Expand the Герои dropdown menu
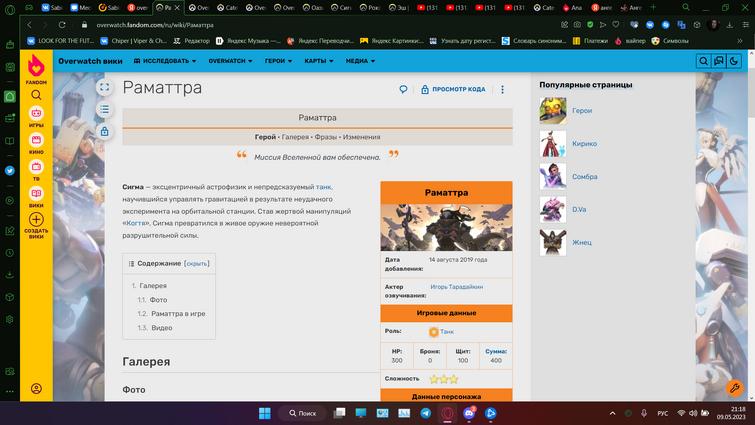The height and width of the screenshot is (425, 755). [x=278, y=61]
